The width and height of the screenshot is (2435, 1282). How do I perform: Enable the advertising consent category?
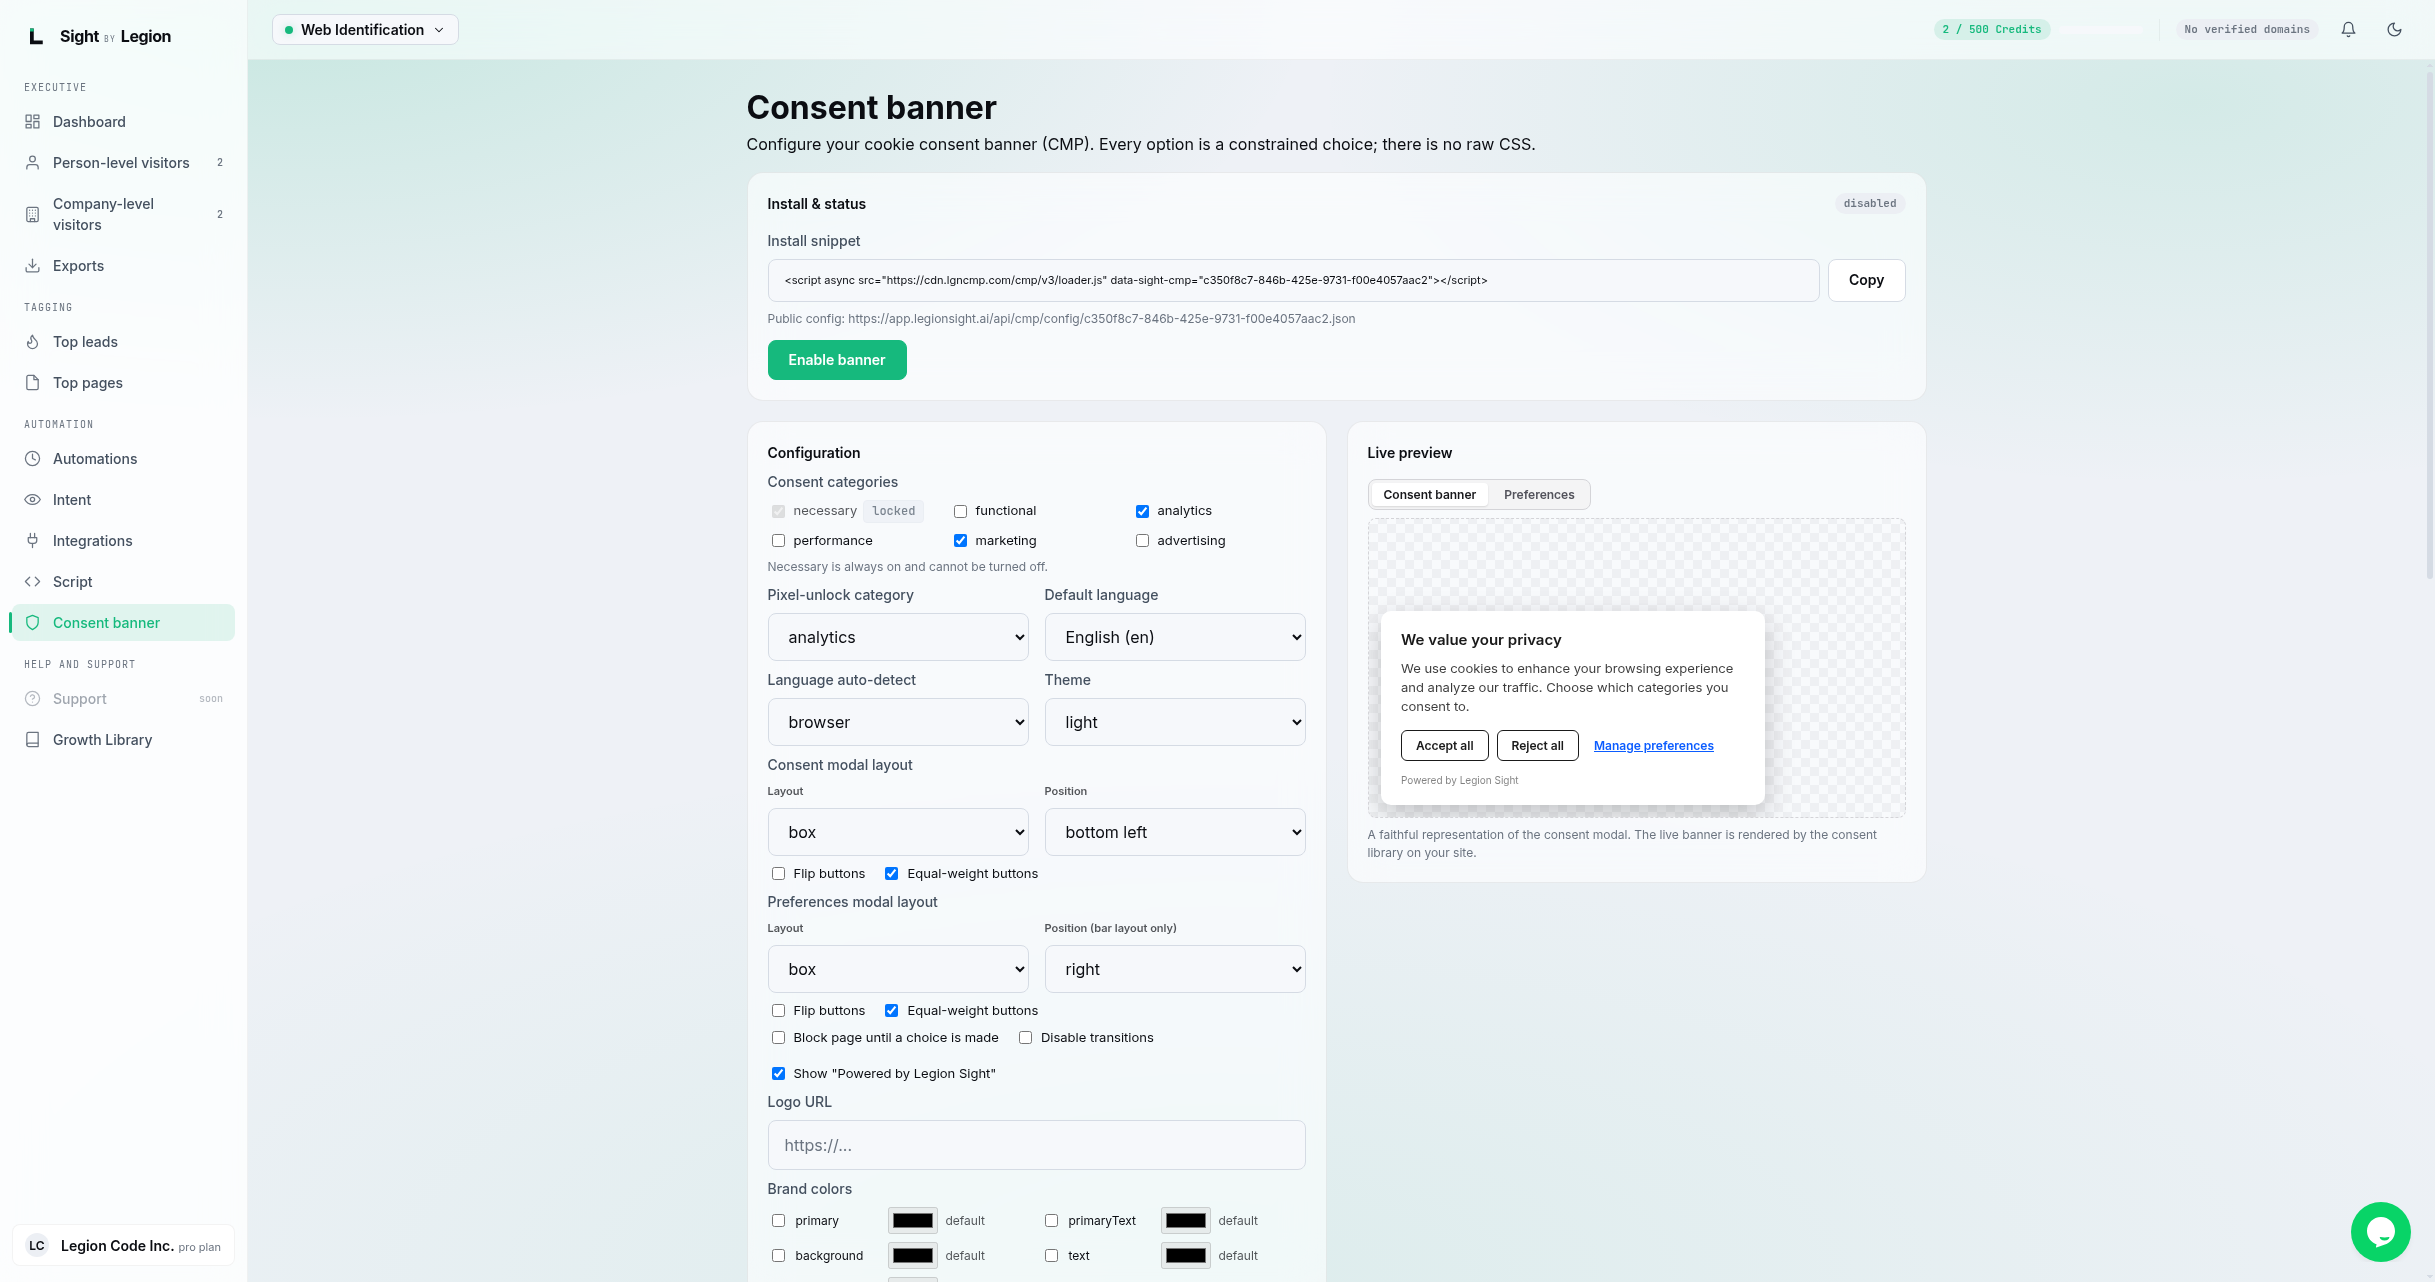pos(1142,541)
